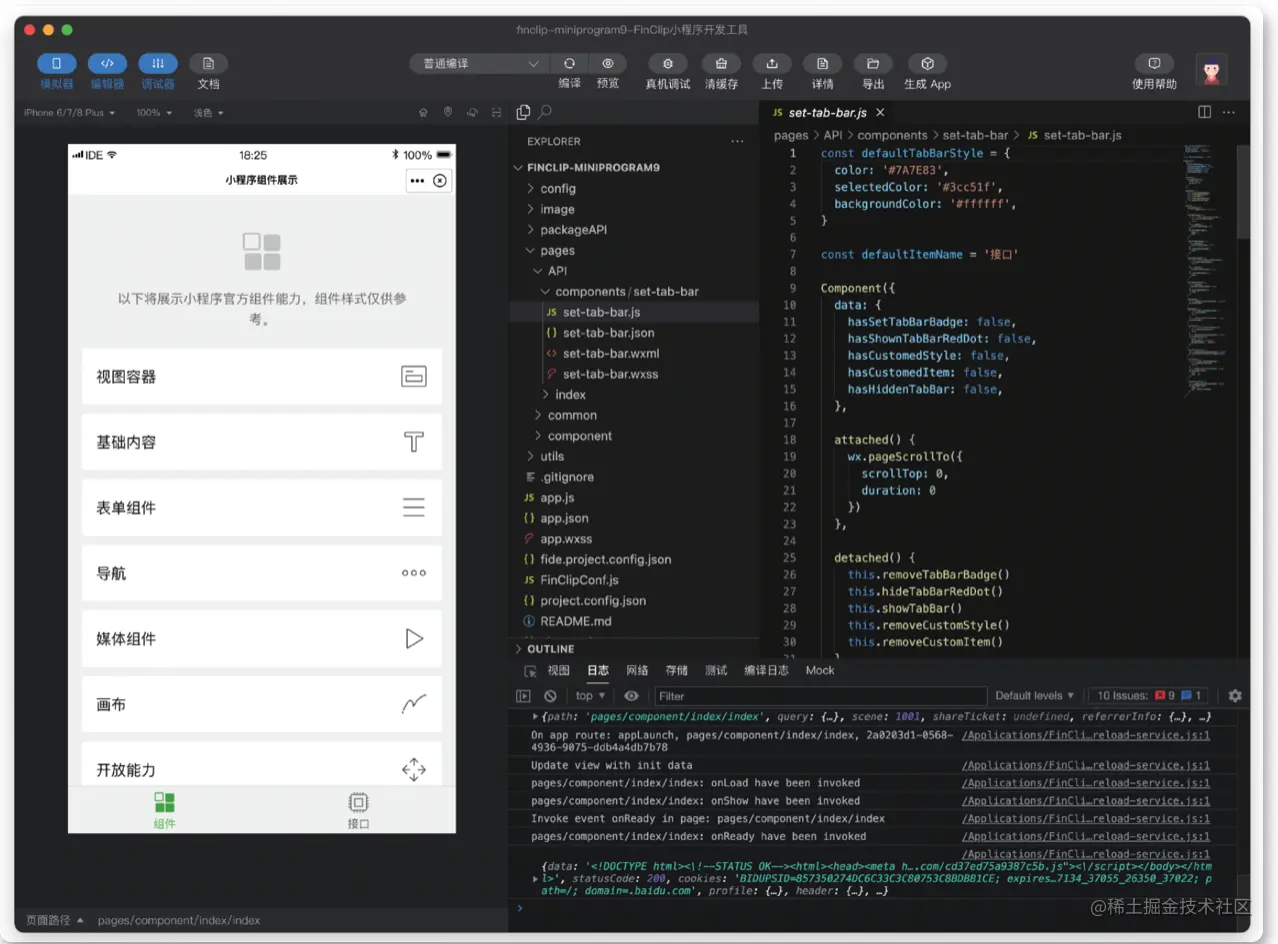Open the 详情 details icon

(822, 63)
